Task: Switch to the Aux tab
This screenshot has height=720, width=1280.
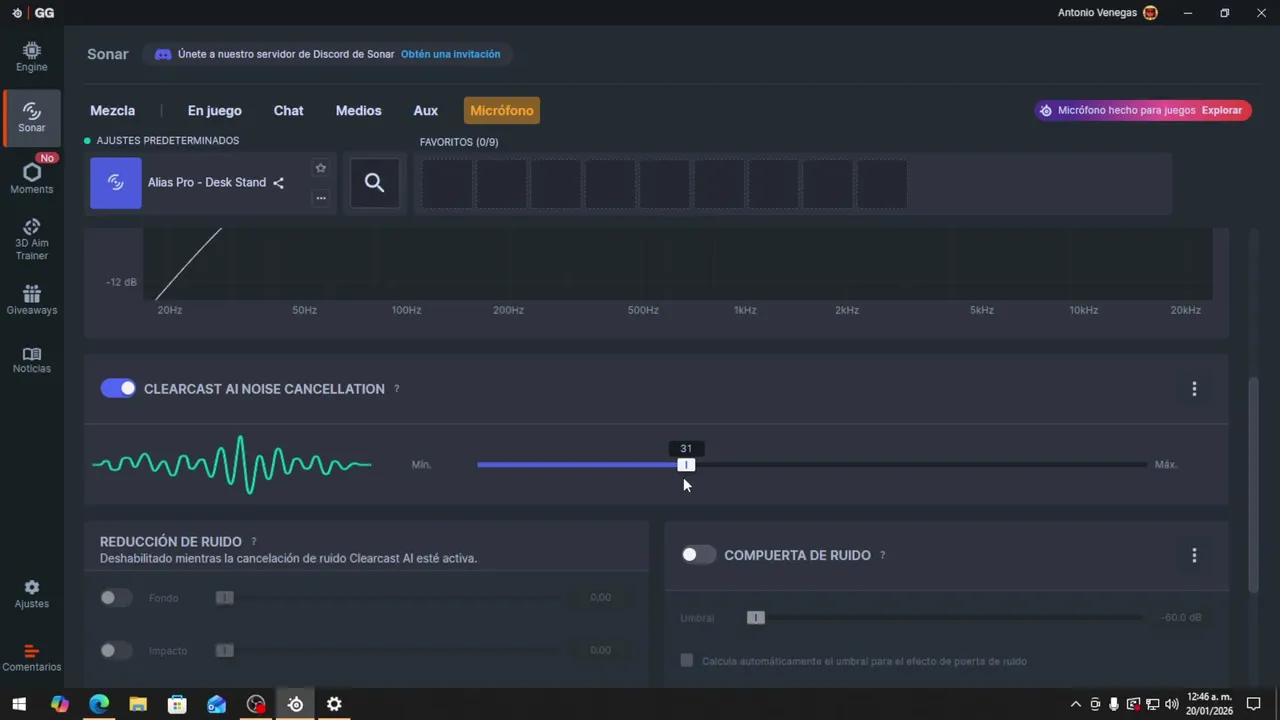Action: 426,111
